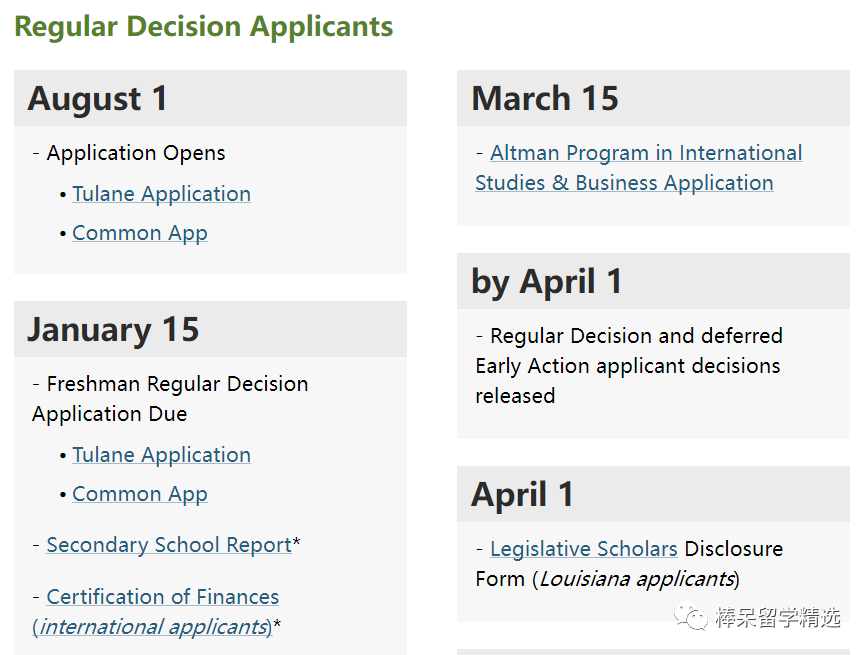Screen dimensions: 868x655
Task: Click the April 1 heading above Legislative Scholars
Action: coord(522,495)
